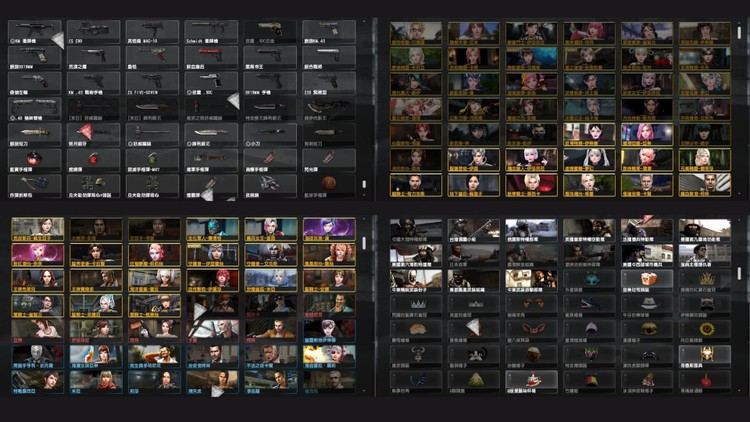This screenshot has height=422, width=750.
Task: Pick the silver-masked mercenary character
Action: click(37, 357)
